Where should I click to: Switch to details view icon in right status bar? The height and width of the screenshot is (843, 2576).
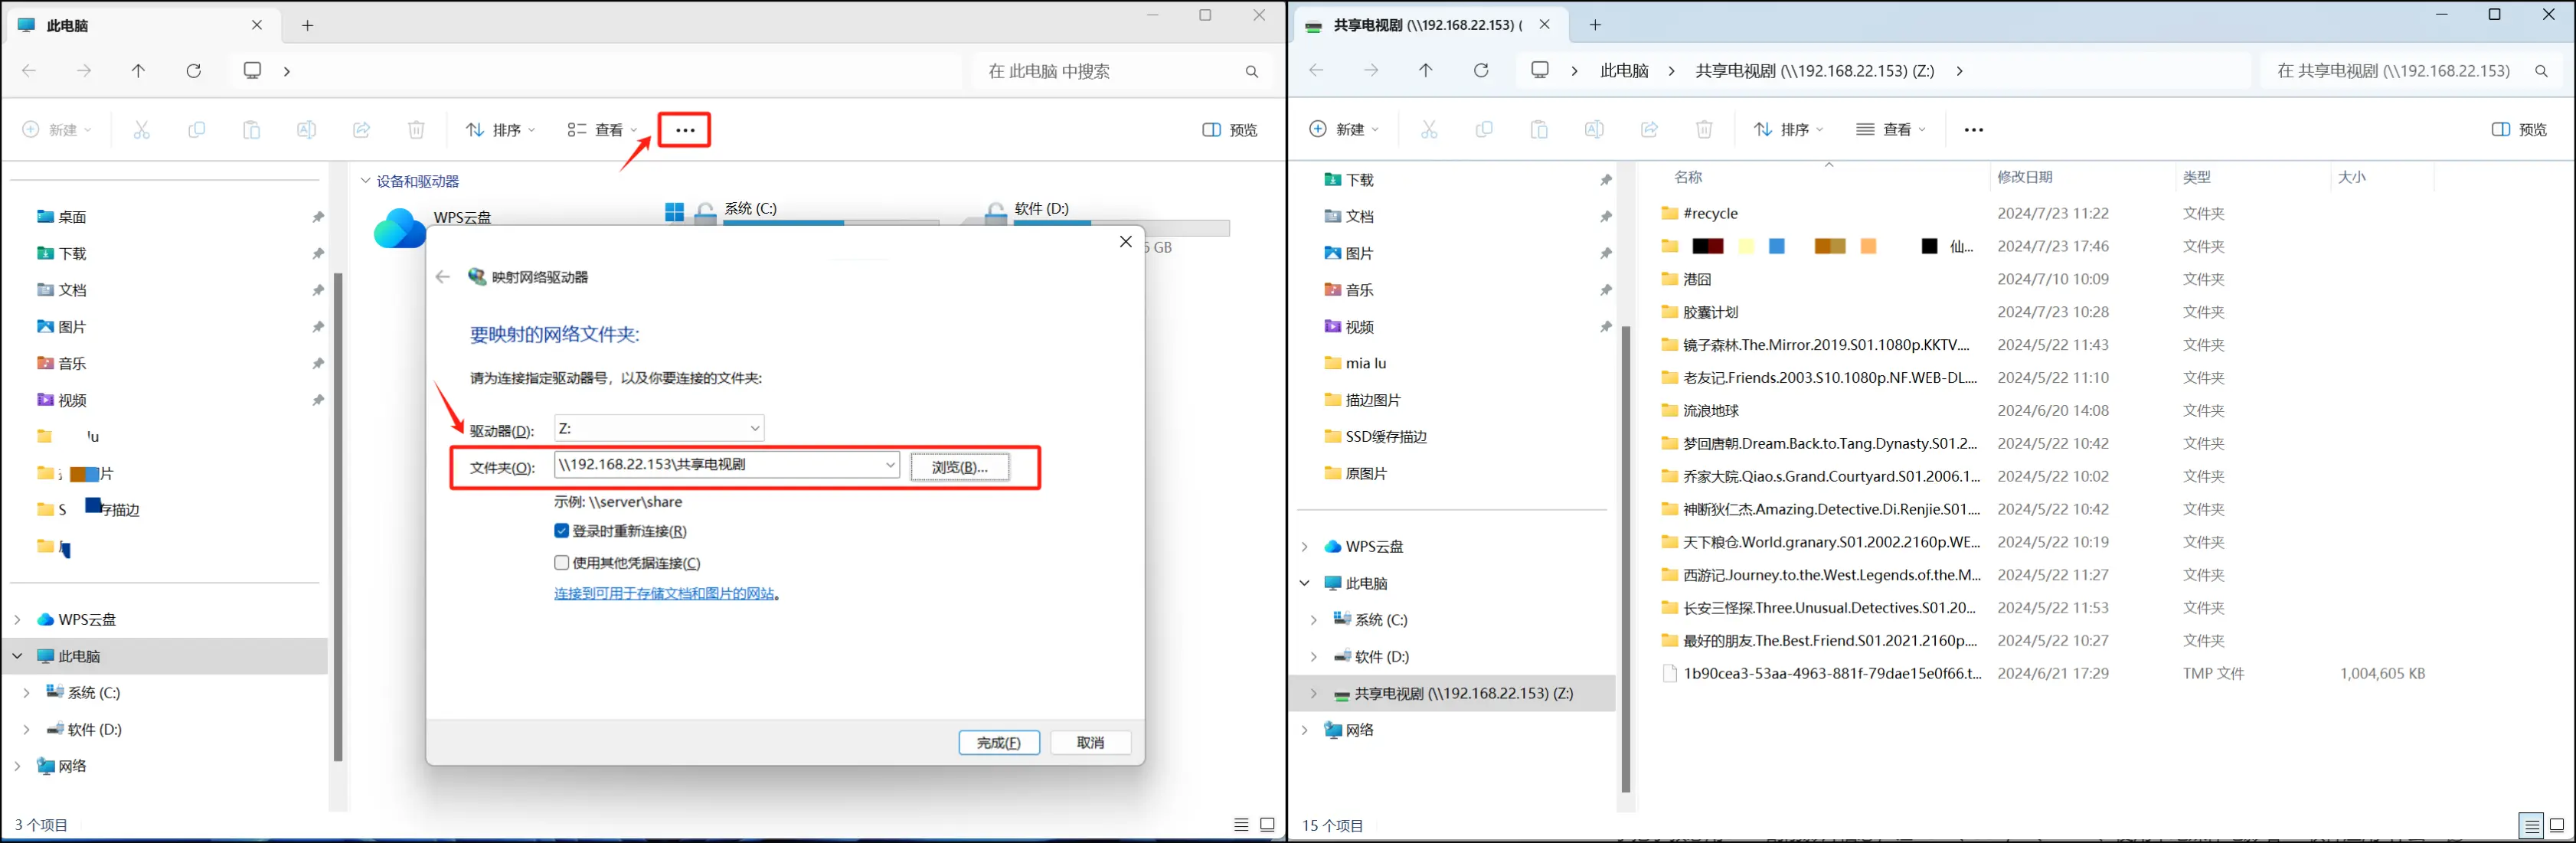click(x=2530, y=826)
